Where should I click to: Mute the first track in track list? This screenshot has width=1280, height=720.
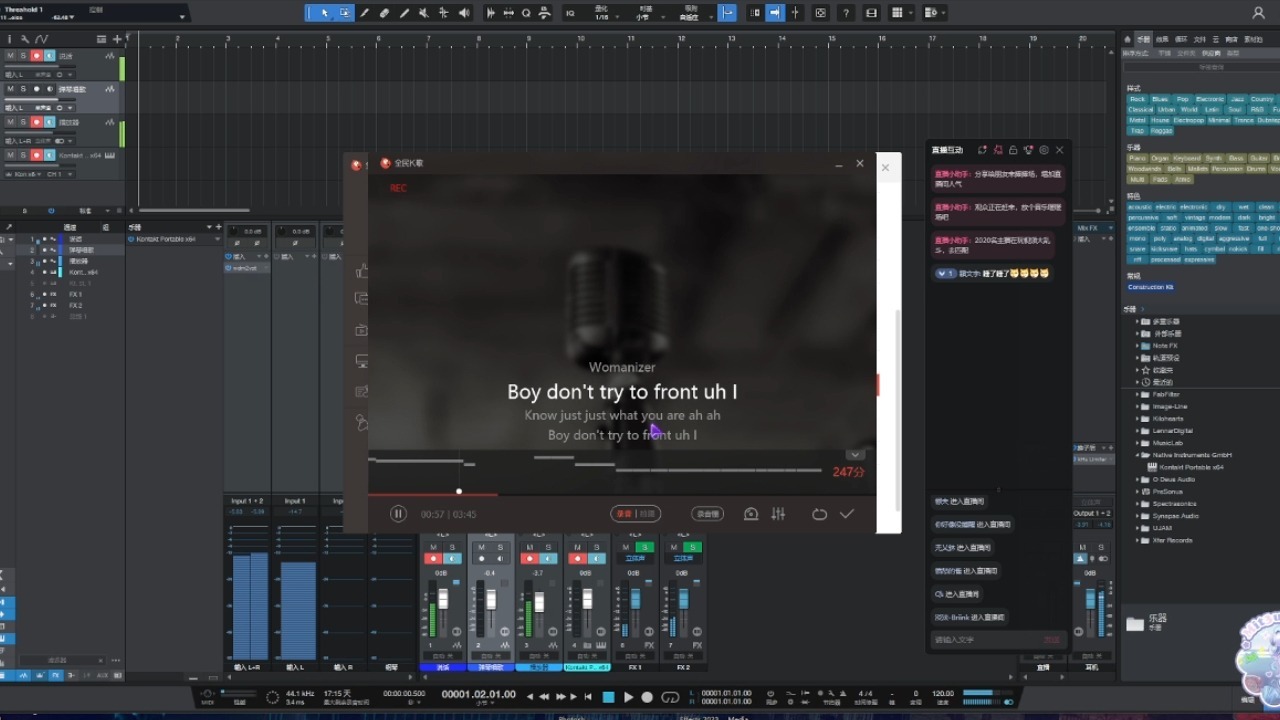coord(10,56)
